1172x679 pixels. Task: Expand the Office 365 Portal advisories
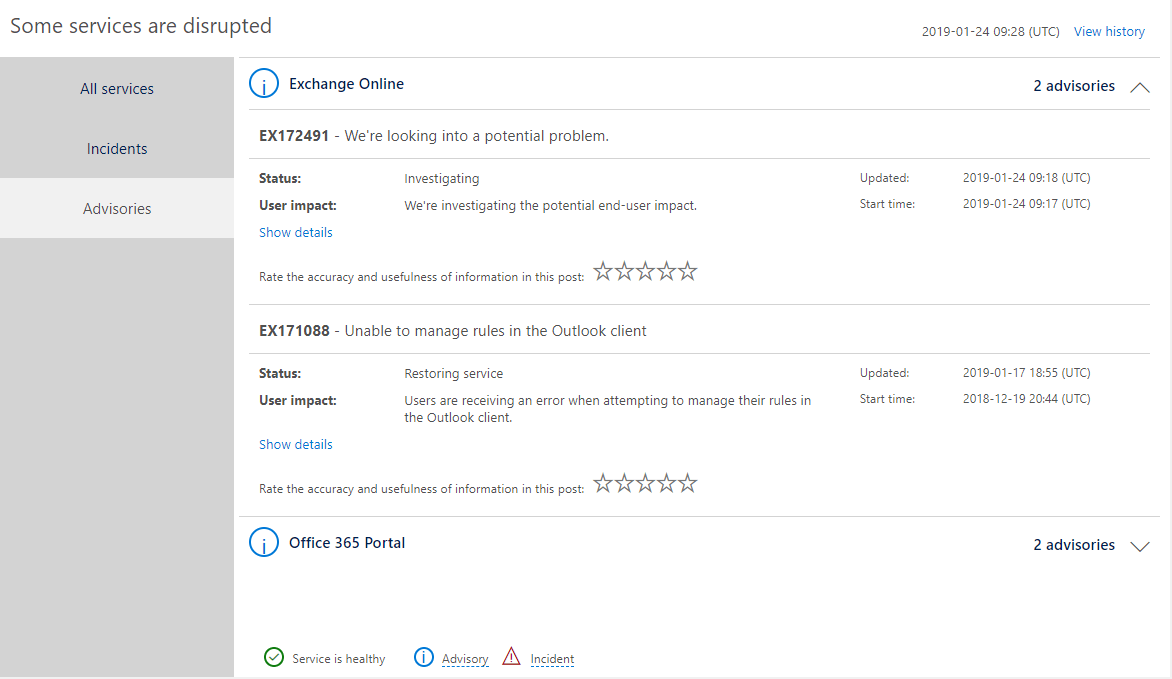1139,546
